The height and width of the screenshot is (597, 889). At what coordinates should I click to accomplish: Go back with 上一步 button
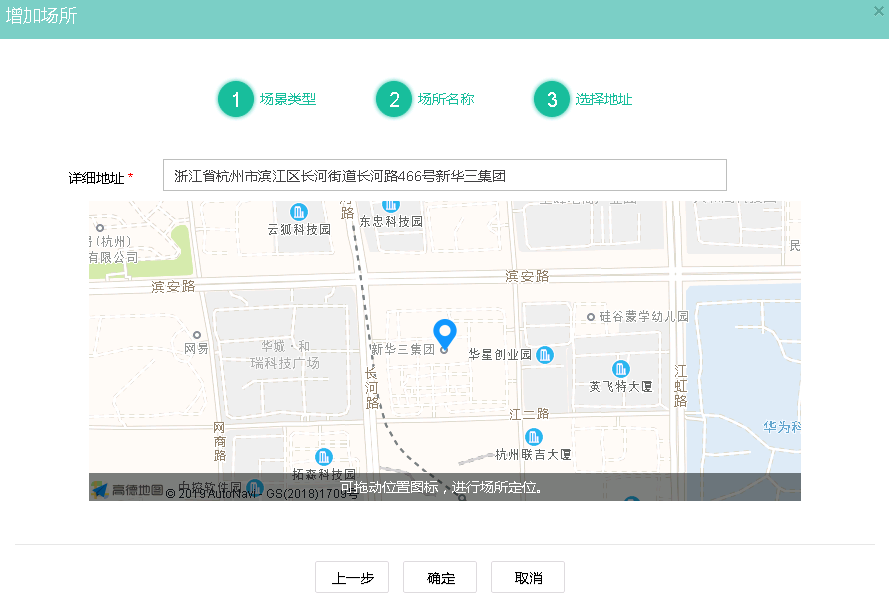[352, 577]
